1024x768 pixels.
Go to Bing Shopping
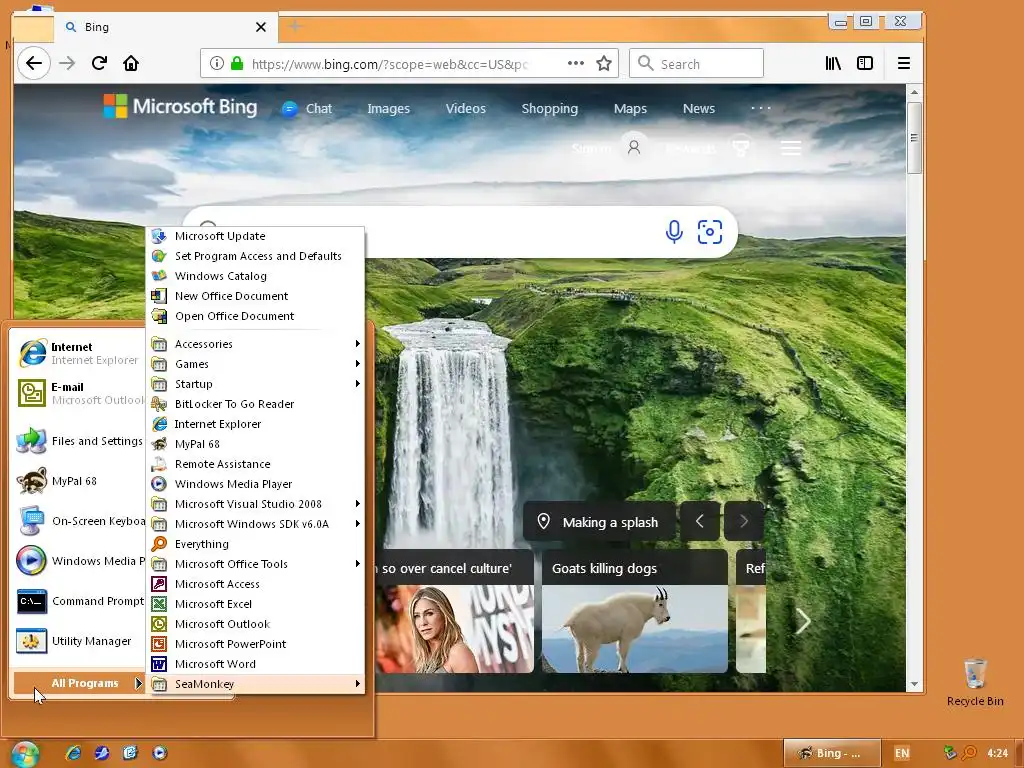tap(550, 108)
